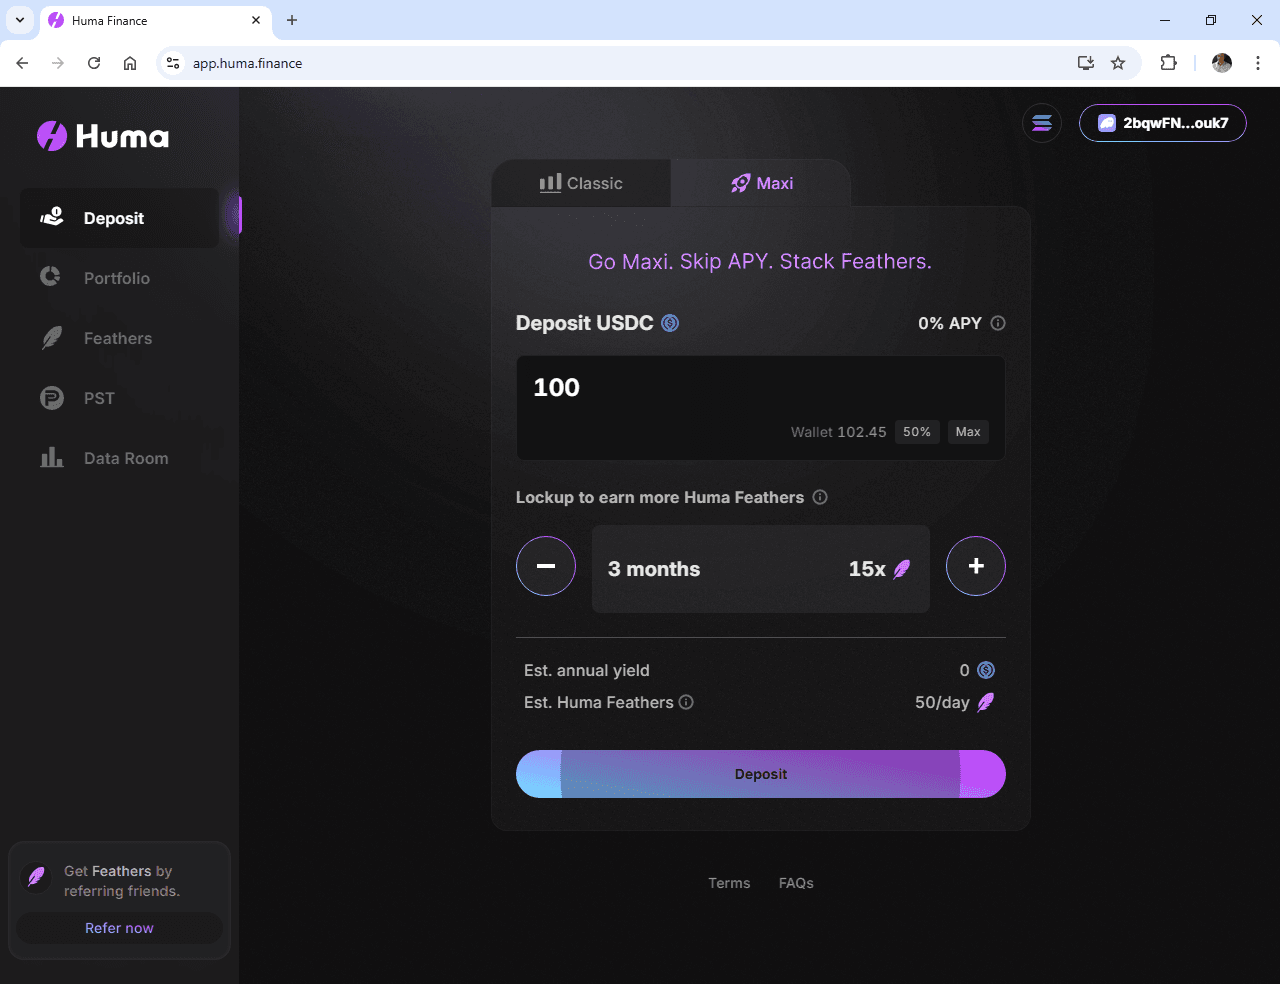Switch to the Classic tab
The height and width of the screenshot is (984, 1280).
point(581,183)
